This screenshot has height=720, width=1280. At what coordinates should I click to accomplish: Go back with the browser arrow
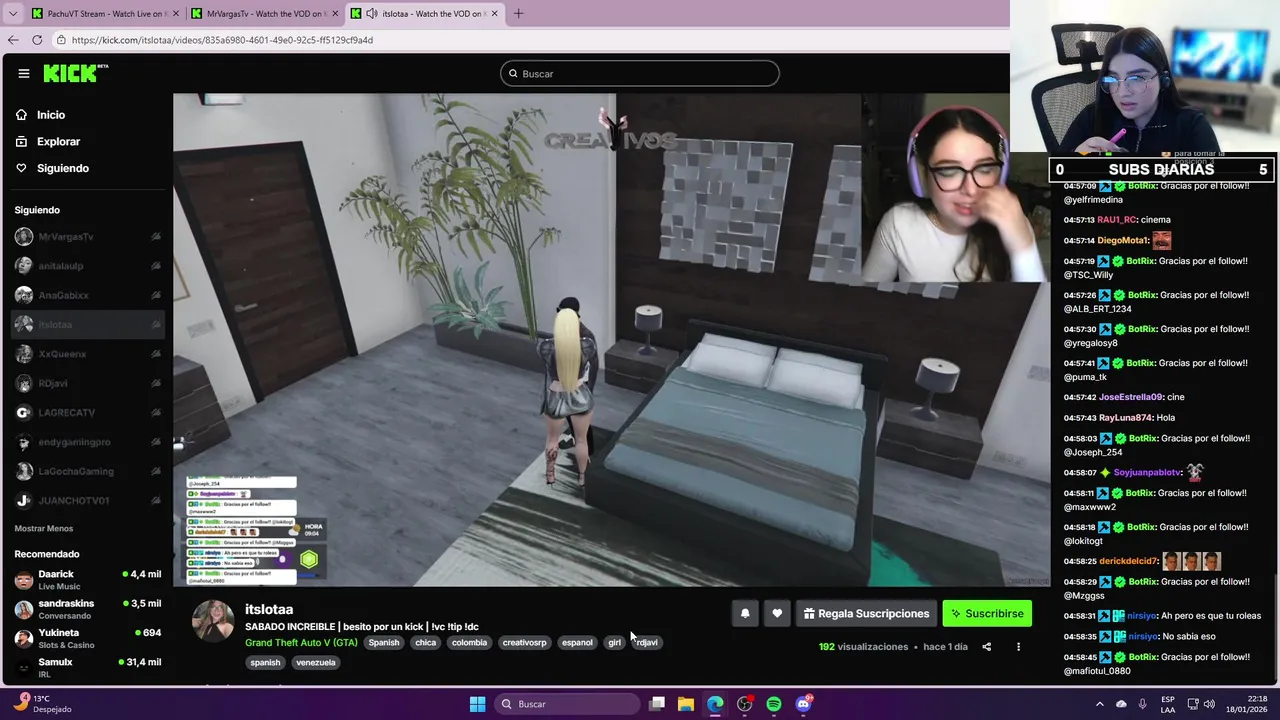[13, 40]
